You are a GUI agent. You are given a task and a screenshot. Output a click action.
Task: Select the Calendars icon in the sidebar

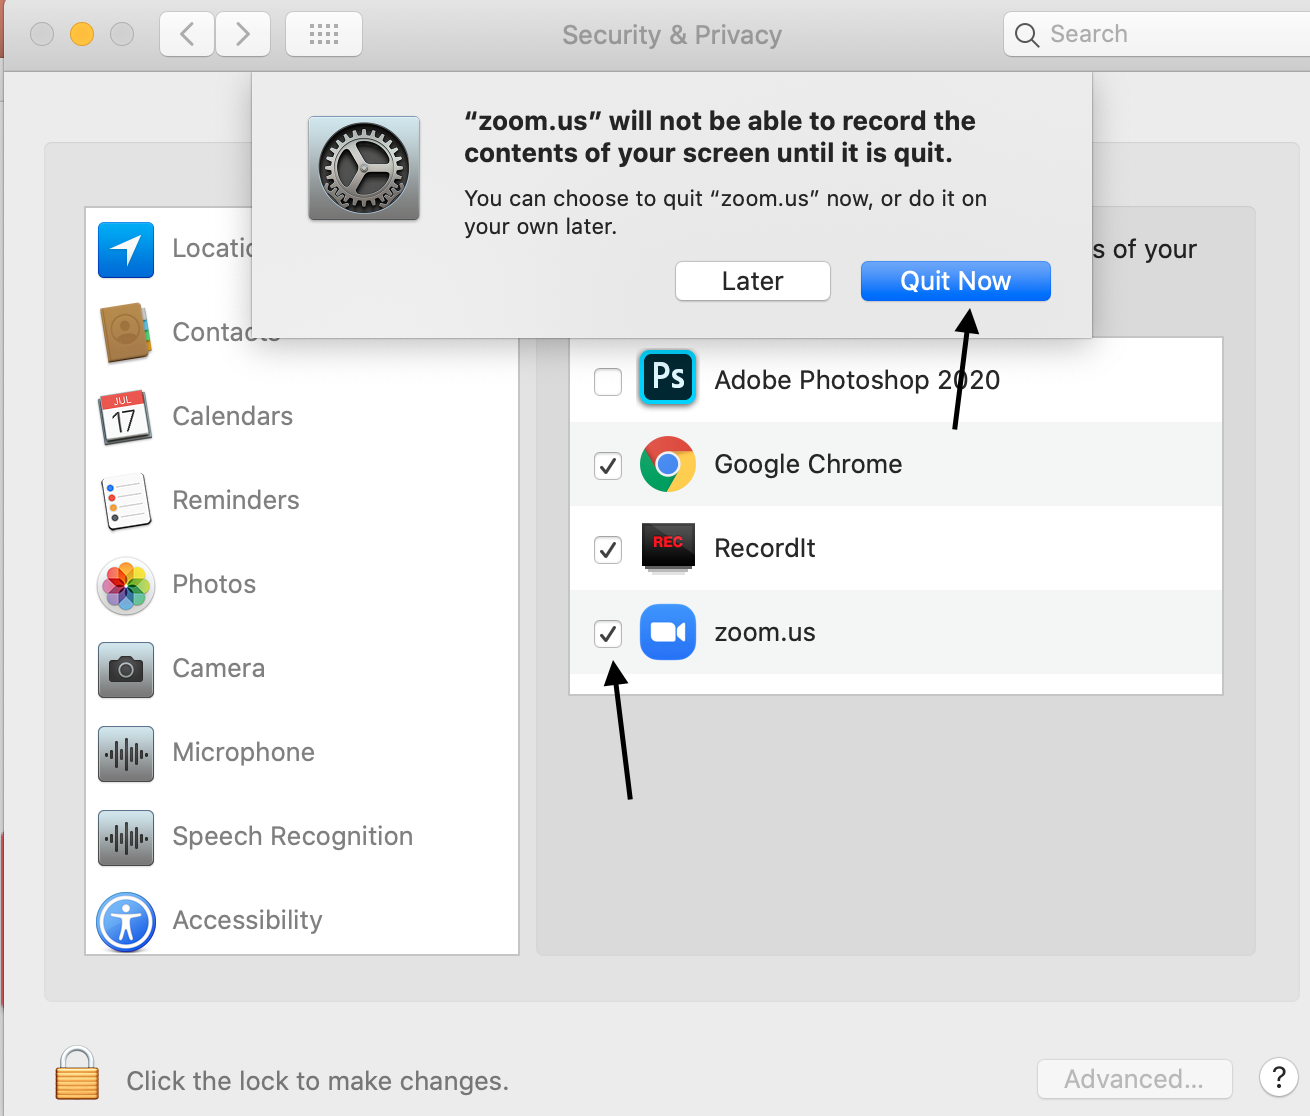[x=125, y=417]
